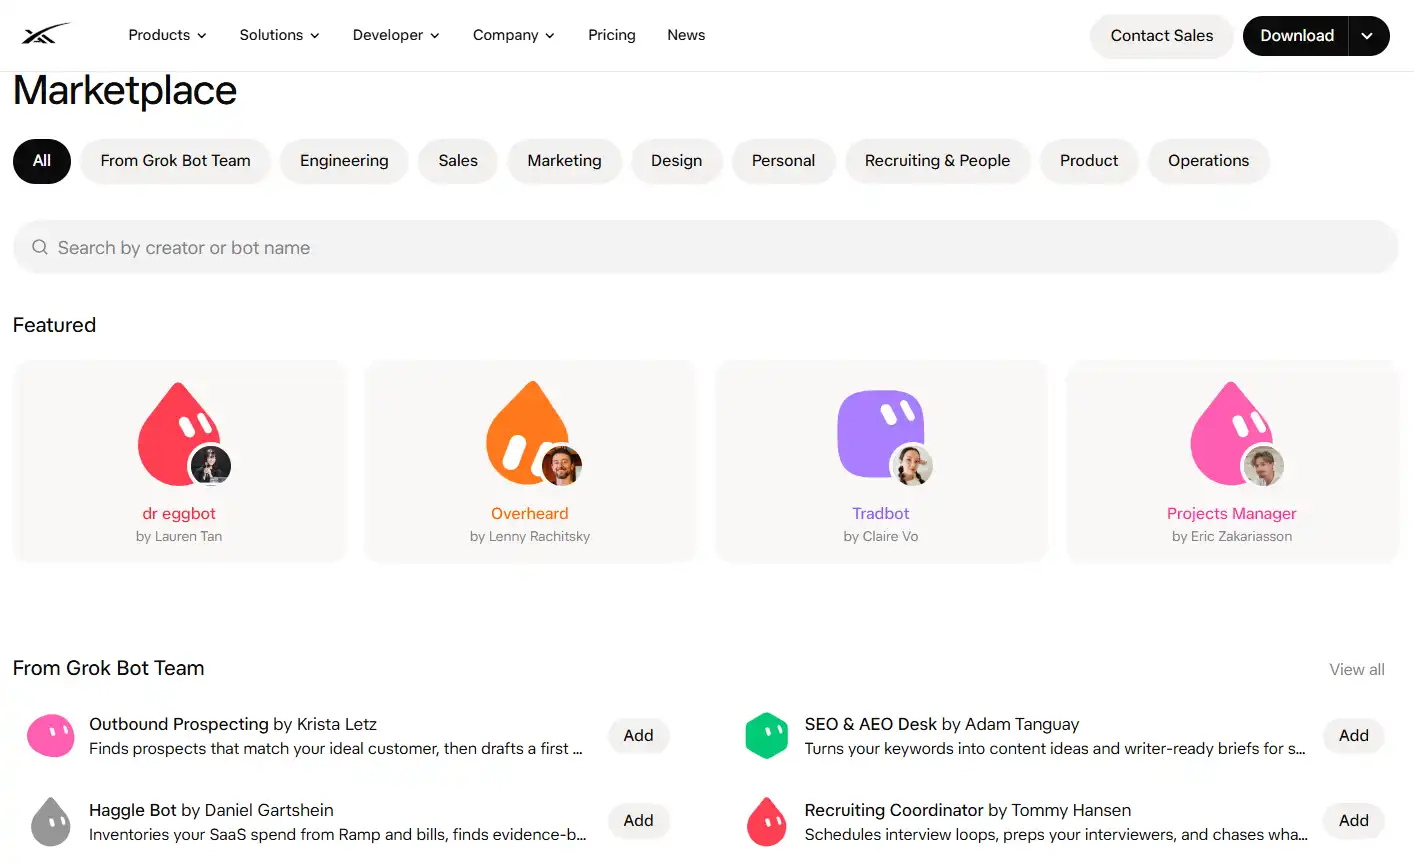Click the green SEO & AEO Desk icon

click(x=767, y=735)
